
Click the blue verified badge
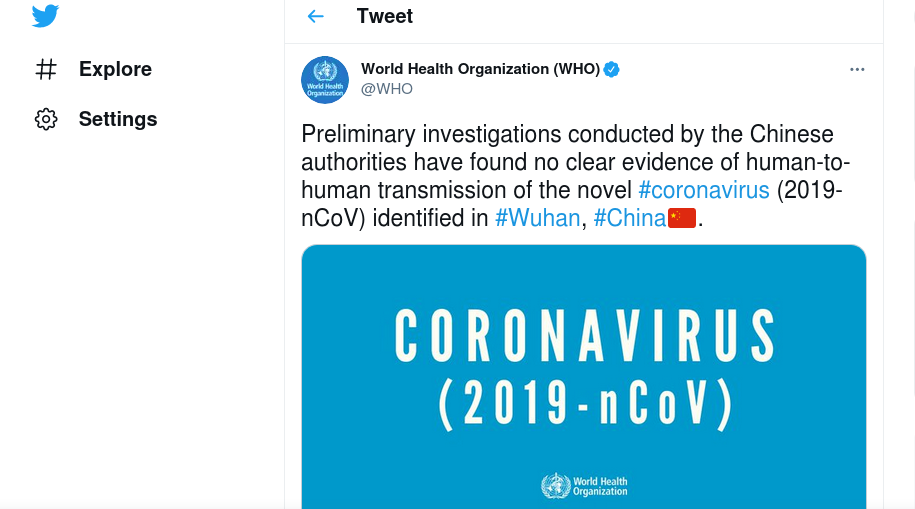(612, 69)
